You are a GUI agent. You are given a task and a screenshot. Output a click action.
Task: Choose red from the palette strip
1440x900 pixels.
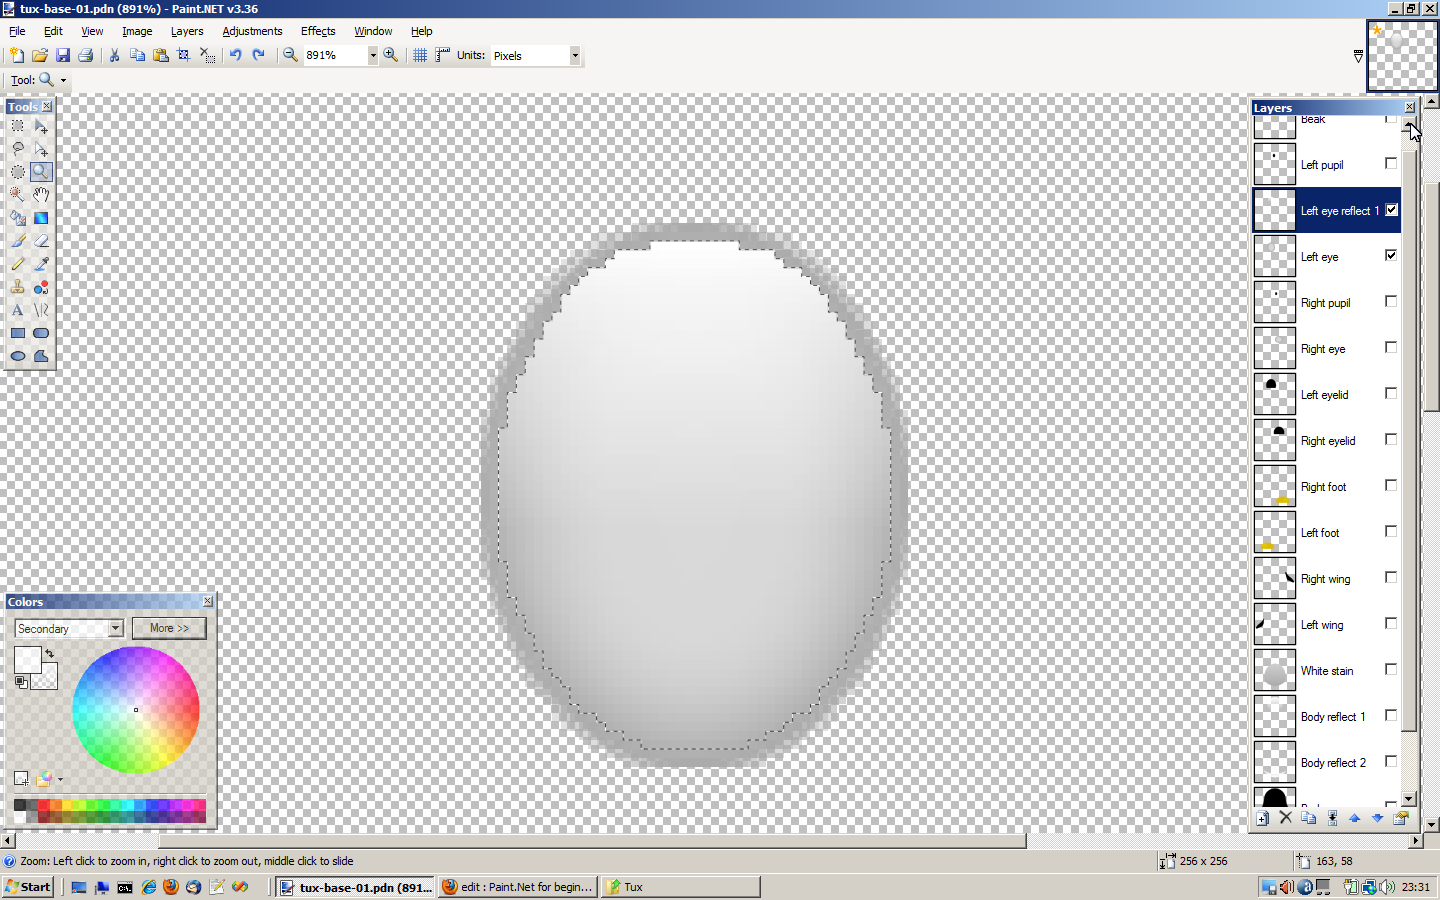coord(44,805)
